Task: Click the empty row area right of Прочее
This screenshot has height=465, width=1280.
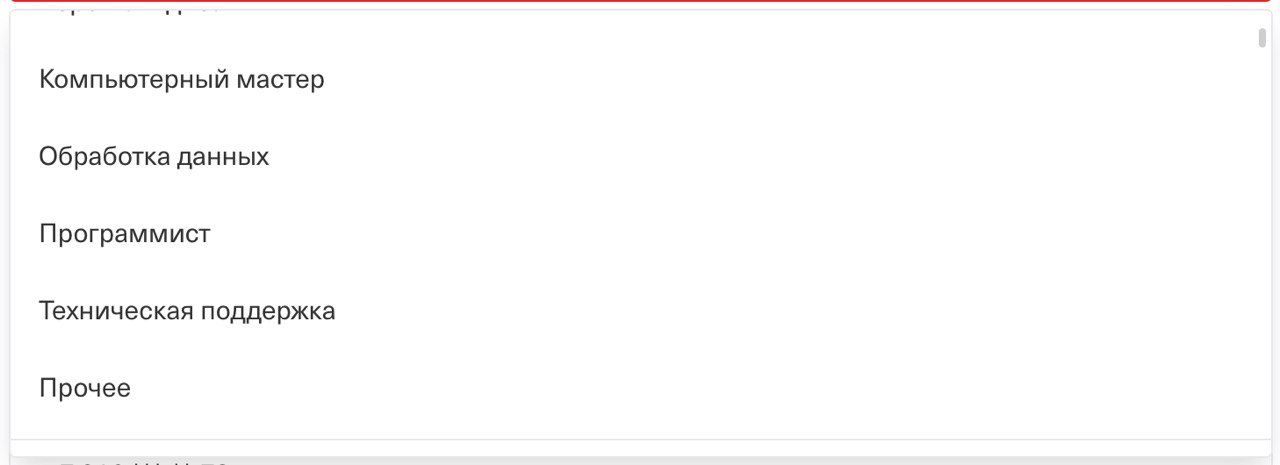Action: click(x=690, y=388)
